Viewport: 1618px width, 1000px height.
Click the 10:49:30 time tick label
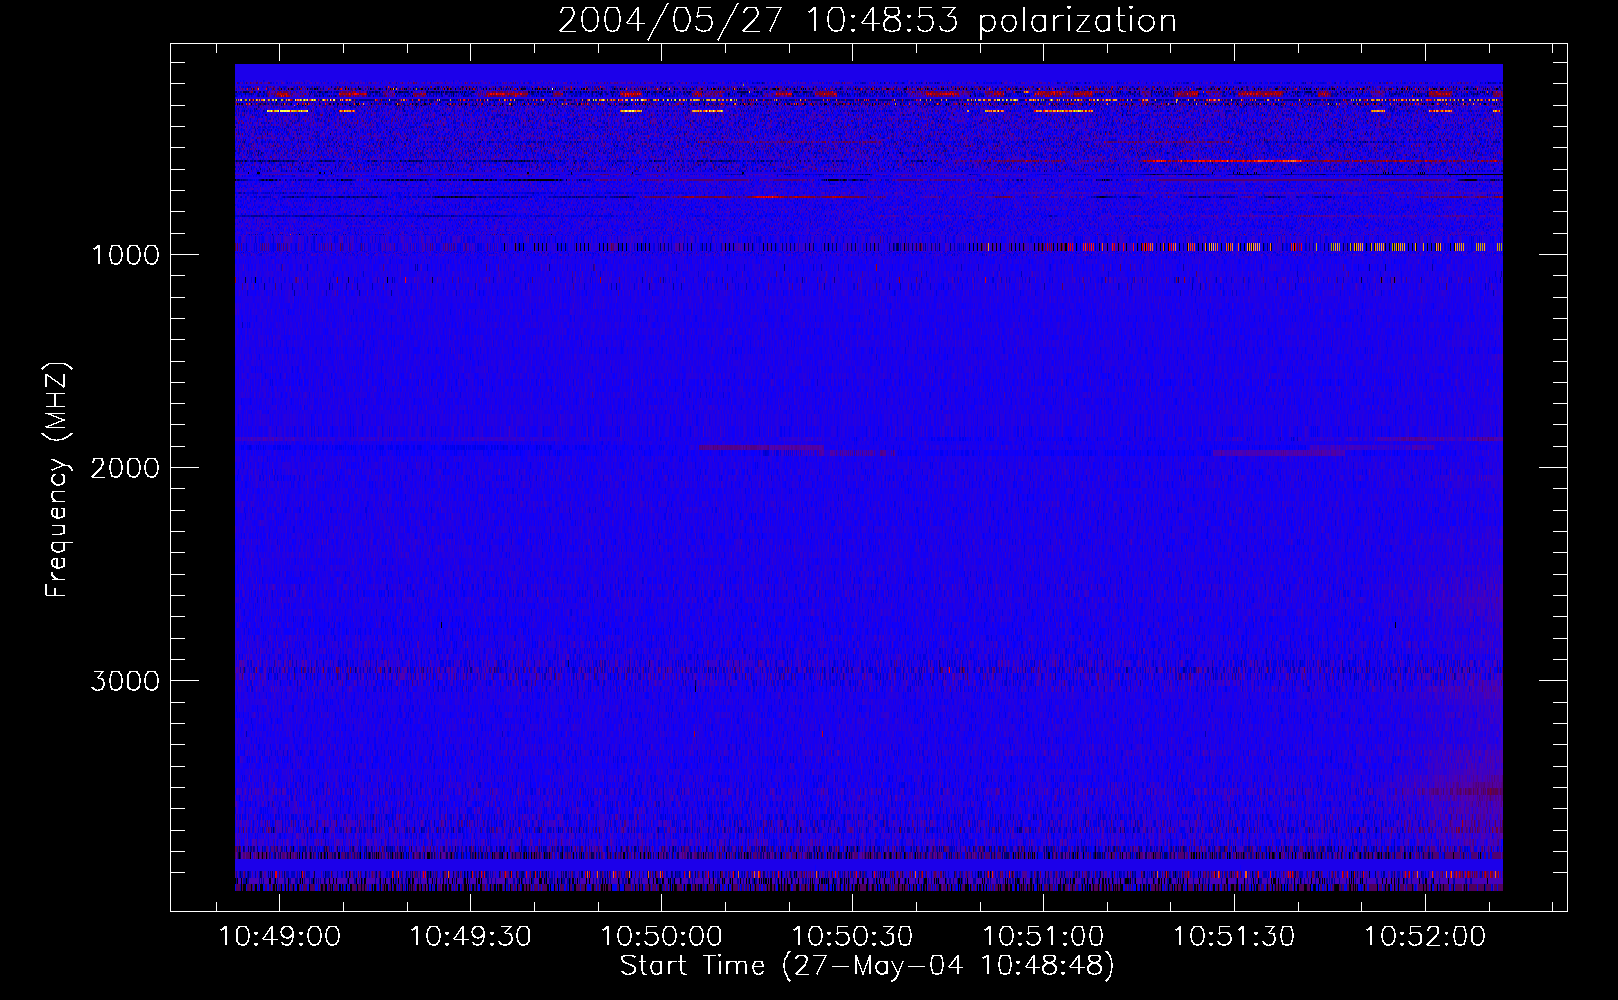pyautogui.click(x=470, y=937)
